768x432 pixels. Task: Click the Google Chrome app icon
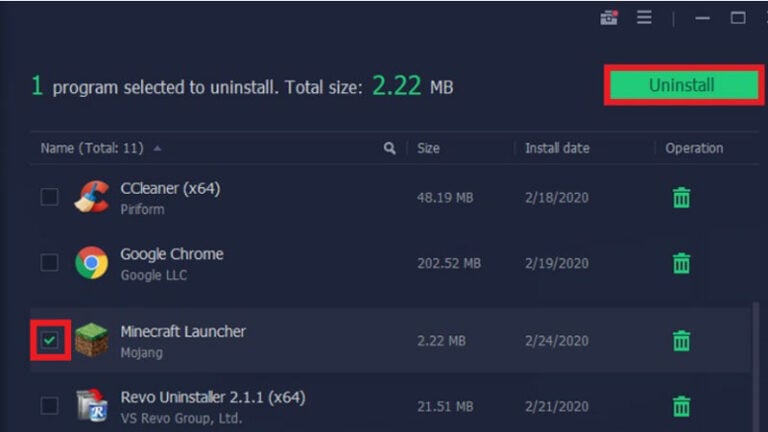(x=92, y=263)
